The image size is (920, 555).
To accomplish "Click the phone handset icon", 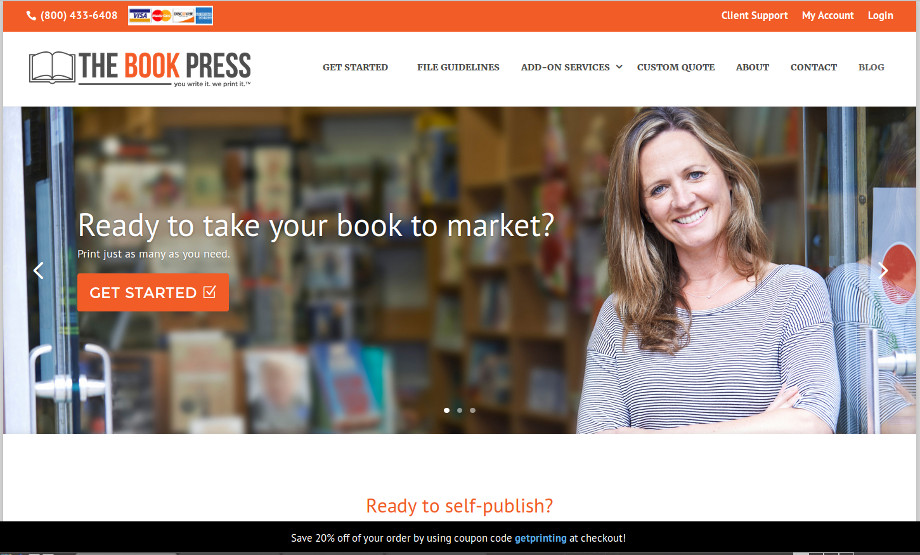I will (31, 16).
